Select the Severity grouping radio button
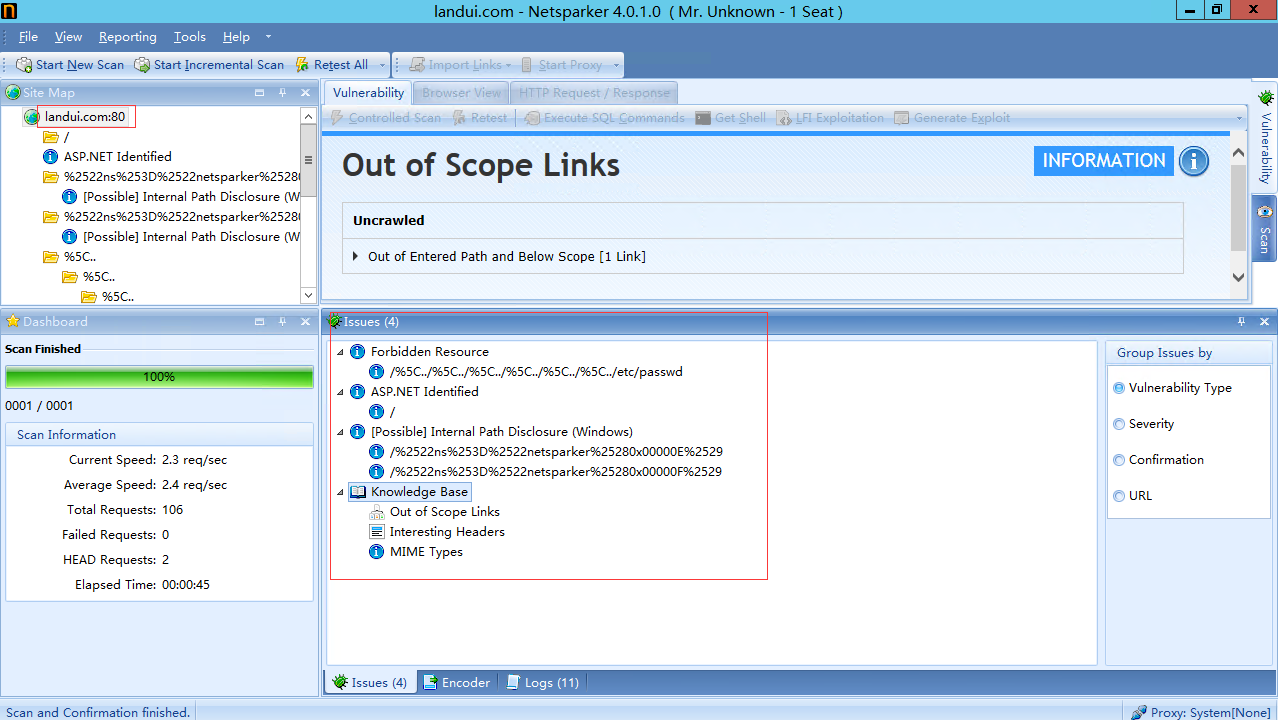The width and height of the screenshot is (1278, 720). tap(1119, 424)
